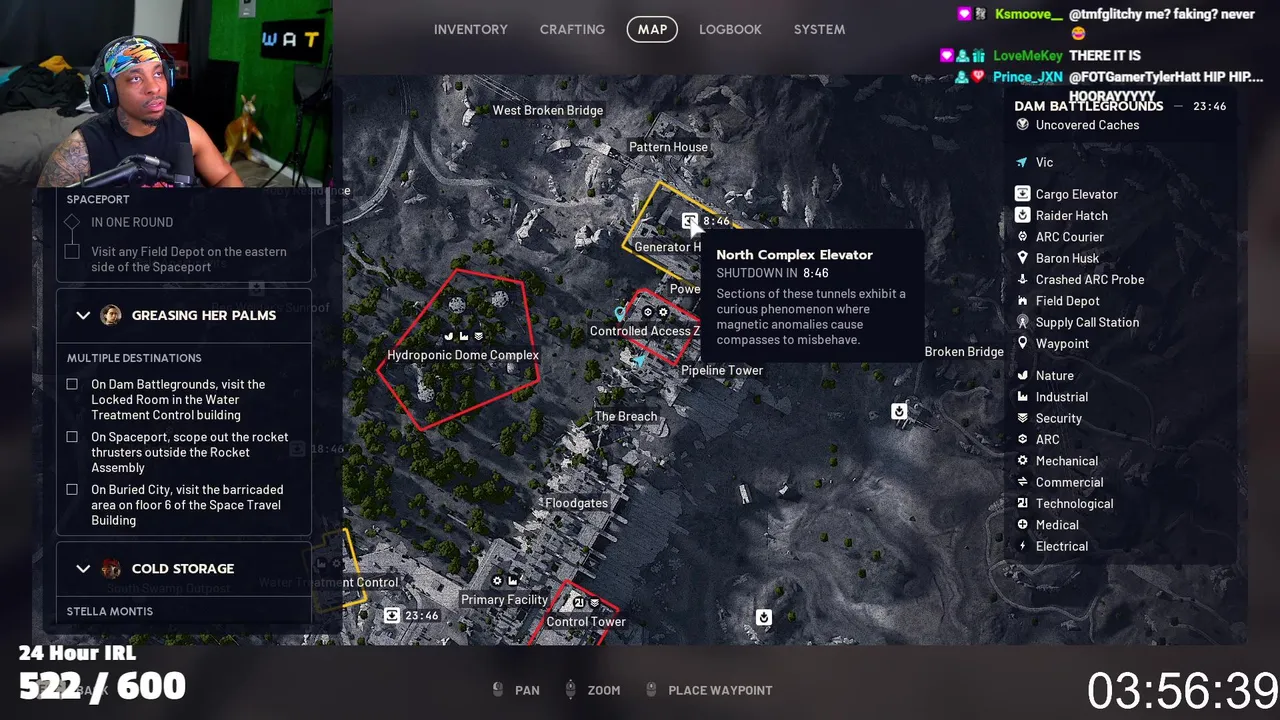The image size is (1280, 720).
Task: Collapse the Cold Storage quest
Action: pyautogui.click(x=83, y=568)
